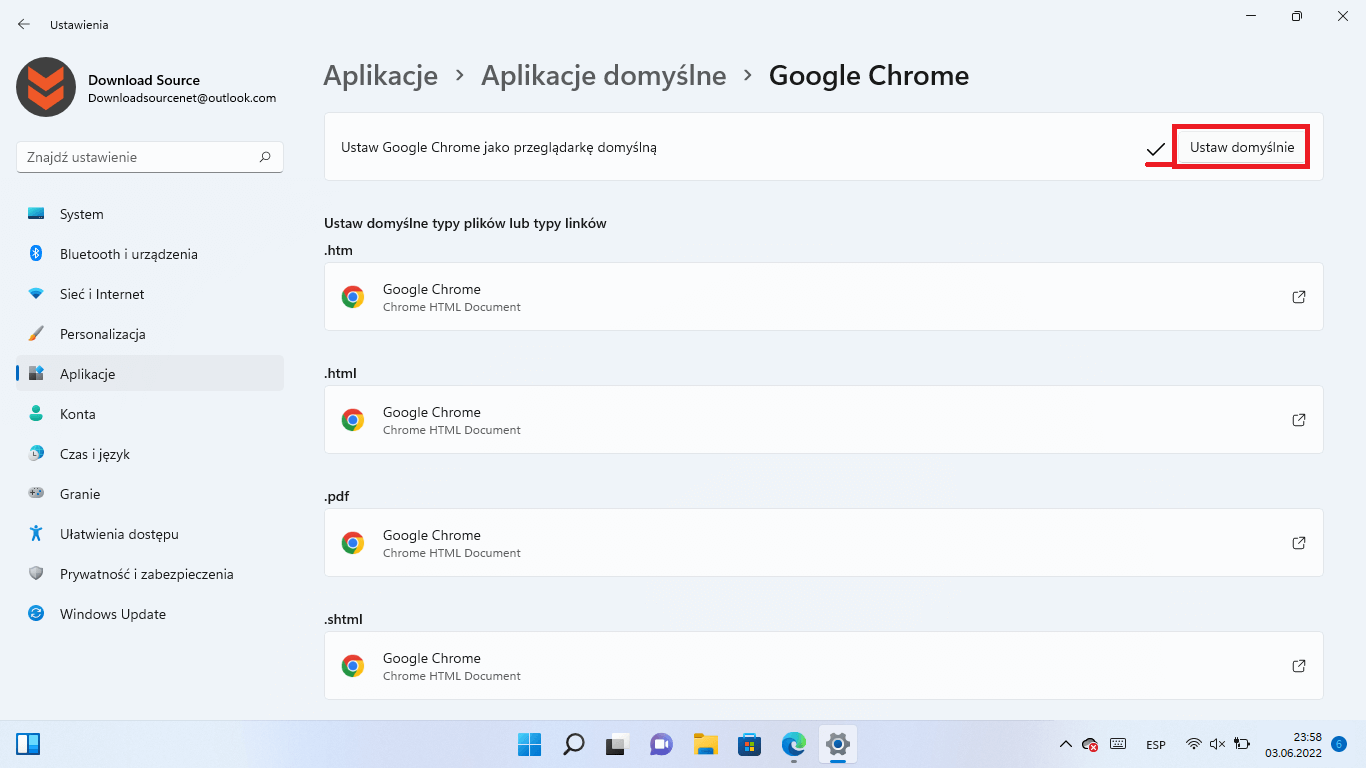
Task: Open taskbar Search
Action: tap(574, 744)
